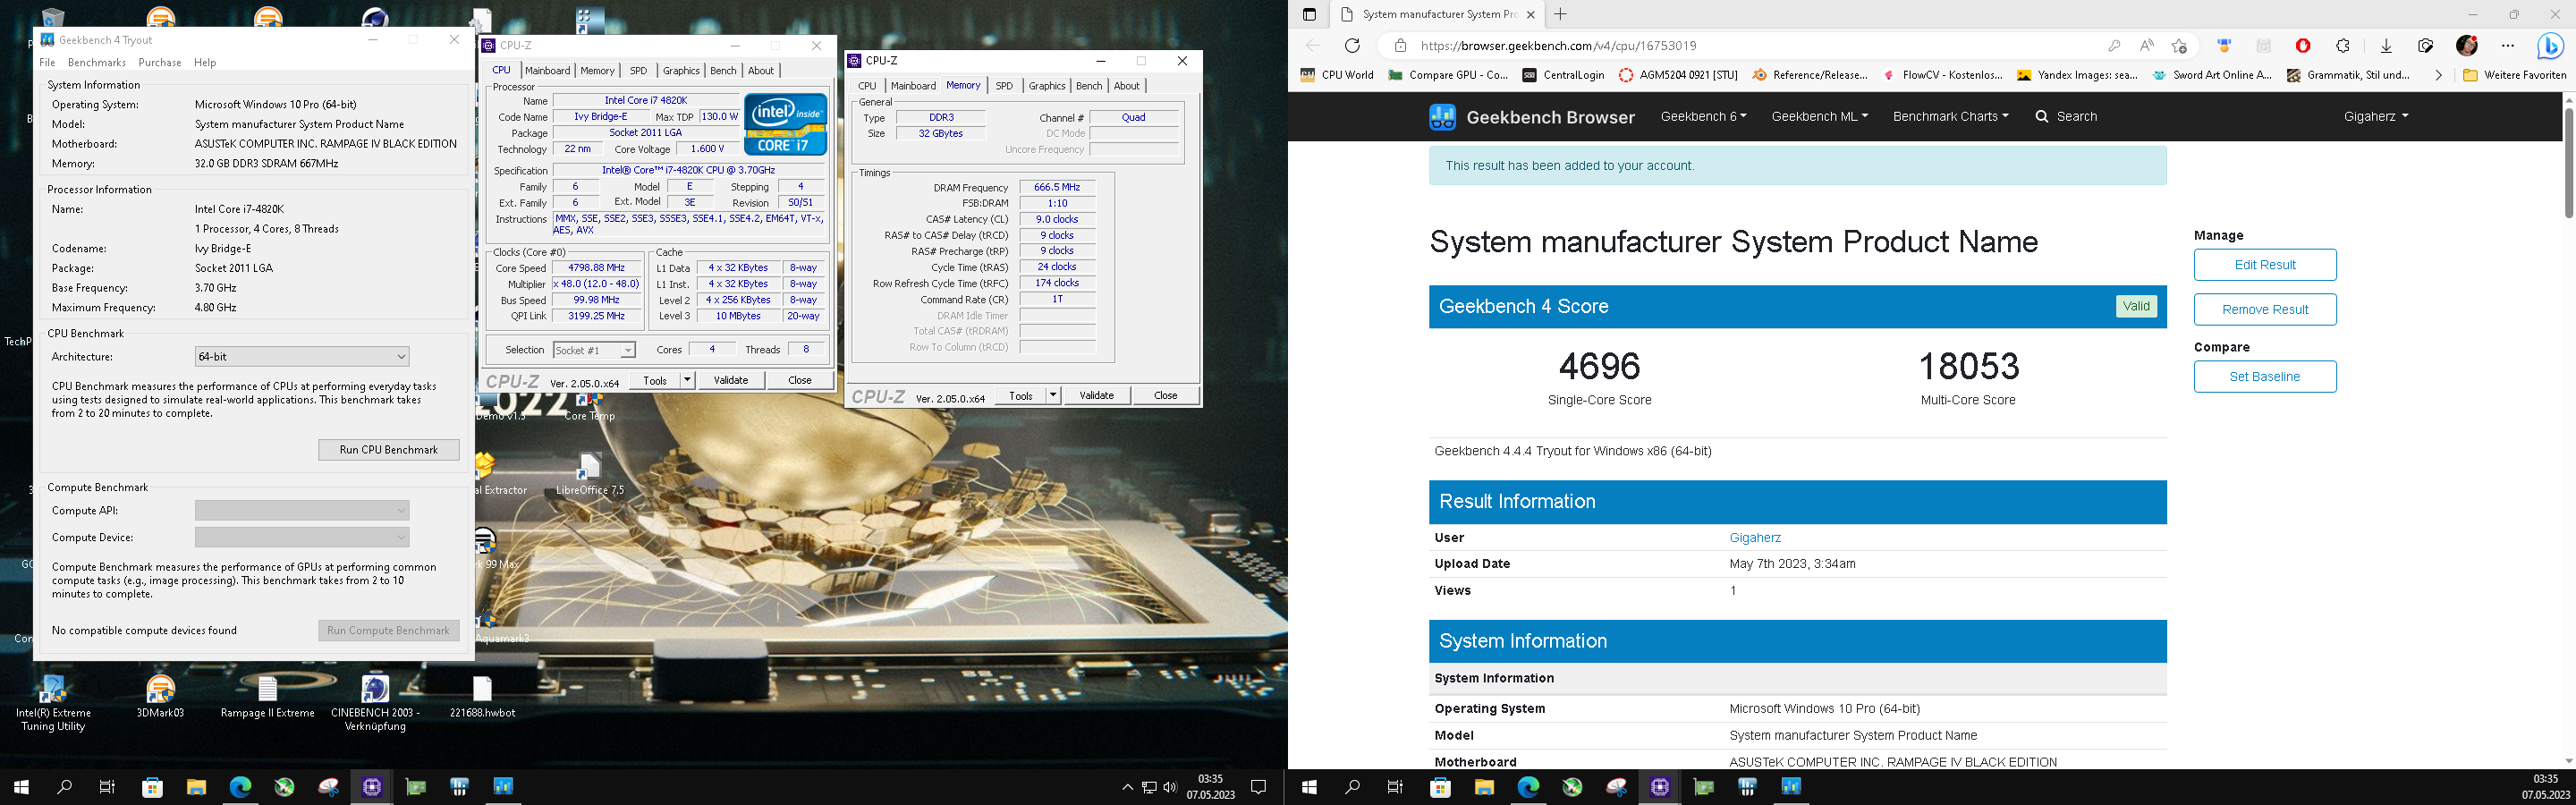Expand Tools dropdown arrow in left CPU-Z
The width and height of the screenshot is (2576, 805).
pos(687,380)
